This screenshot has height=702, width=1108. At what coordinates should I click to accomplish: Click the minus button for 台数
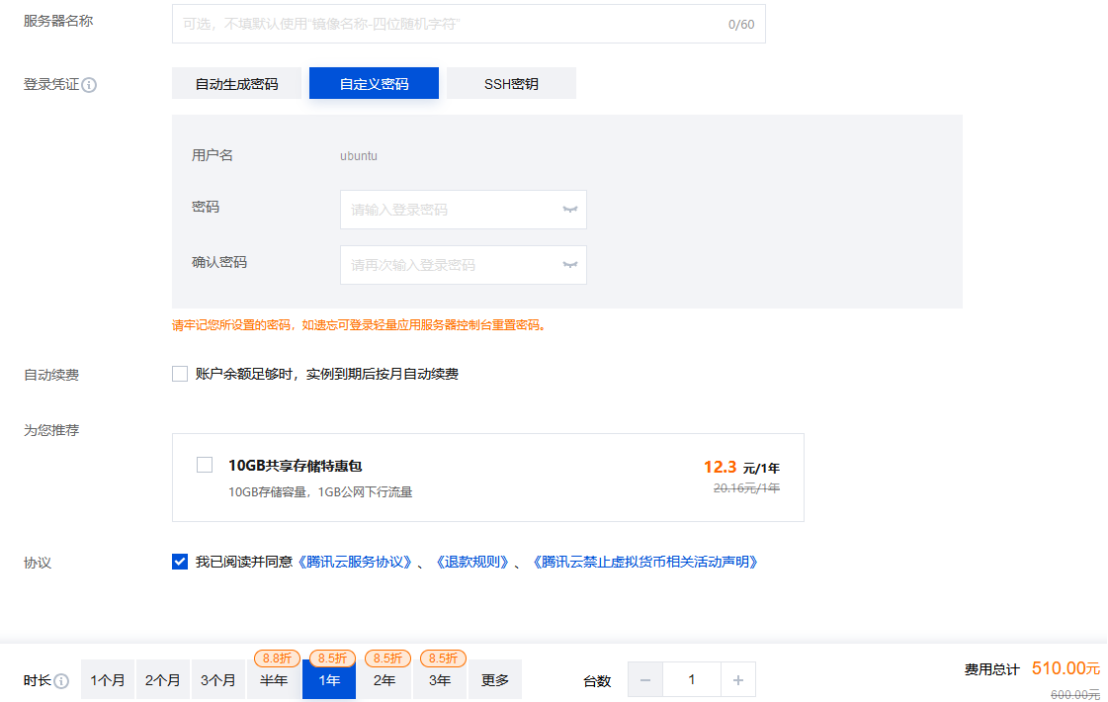coord(645,680)
